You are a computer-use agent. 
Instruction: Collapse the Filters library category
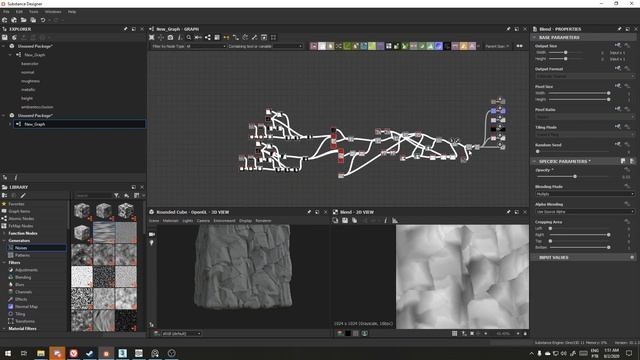coord(4,262)
